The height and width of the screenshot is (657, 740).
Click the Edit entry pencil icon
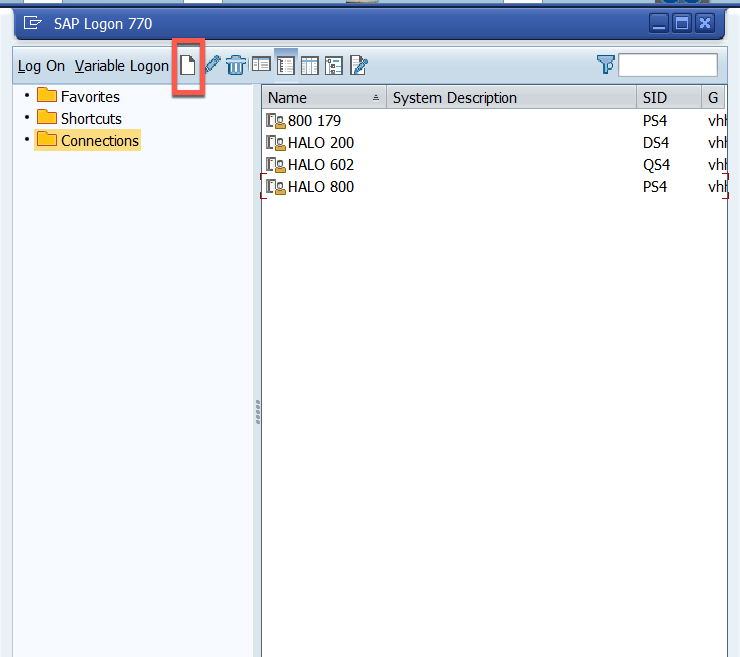(212, 66)
